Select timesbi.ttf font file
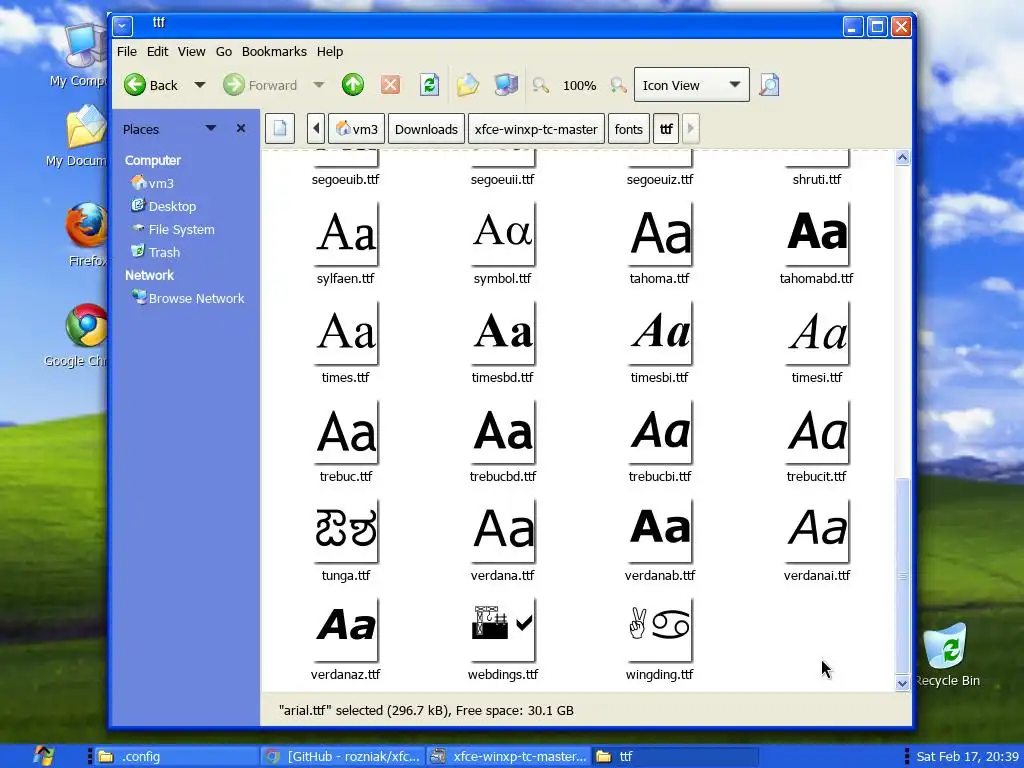The height and width of the screenshot is (768, 1024). point(660,343)
